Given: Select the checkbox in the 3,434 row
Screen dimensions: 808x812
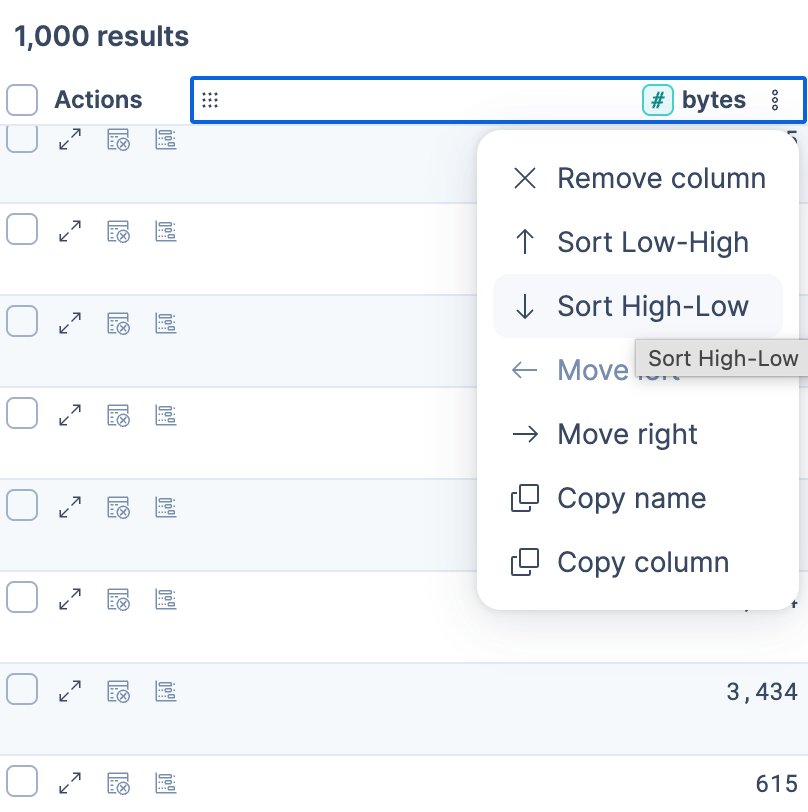Looking at the screenshot, I should [22, 689].
